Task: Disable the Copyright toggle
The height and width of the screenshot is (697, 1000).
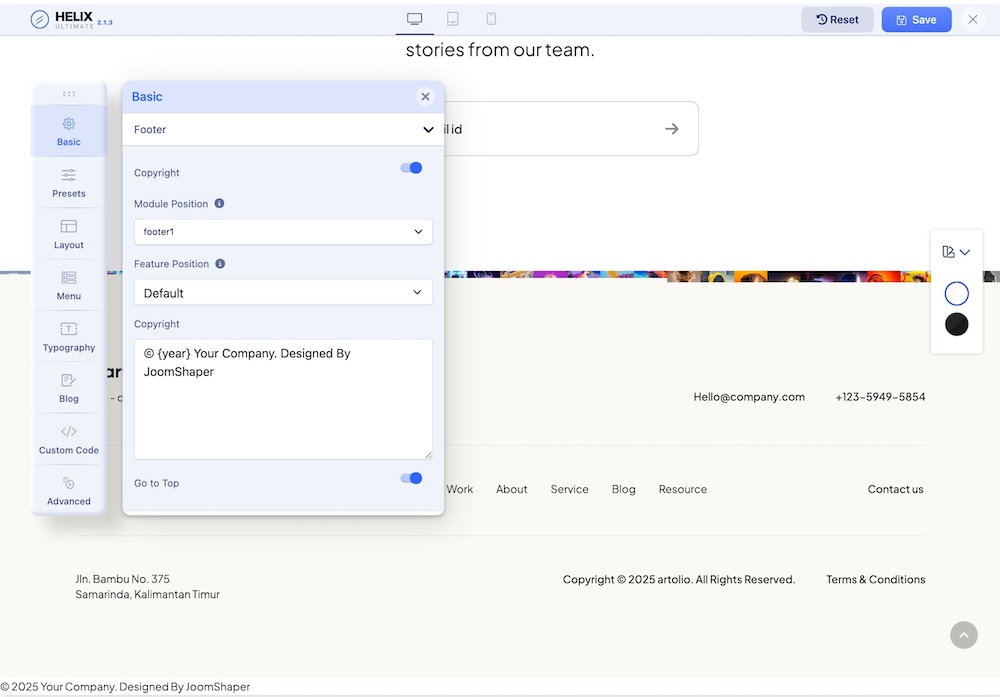Action: click(411, 168)
